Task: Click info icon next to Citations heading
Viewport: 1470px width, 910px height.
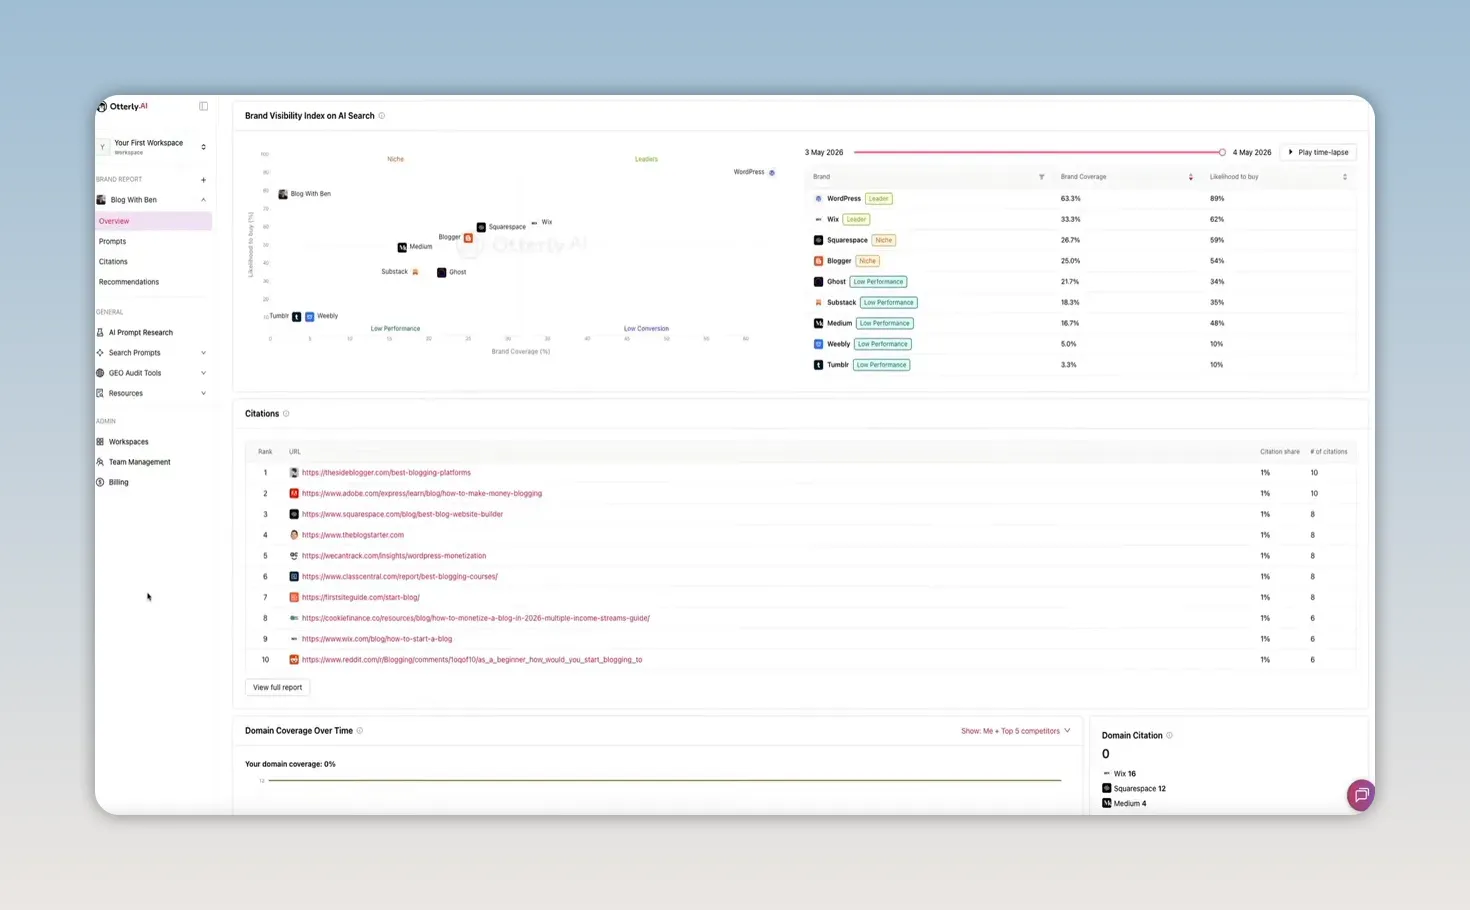Action: [x=286, y=414]
